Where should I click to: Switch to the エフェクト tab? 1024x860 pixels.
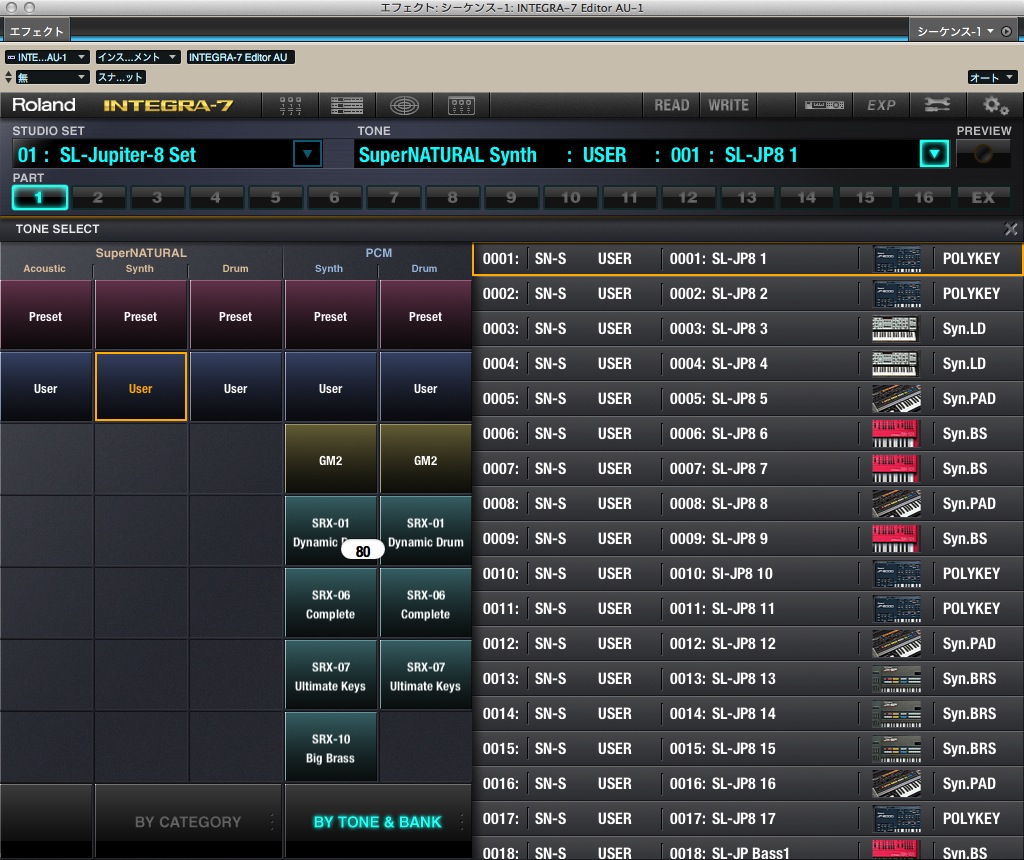pos(37,31)
